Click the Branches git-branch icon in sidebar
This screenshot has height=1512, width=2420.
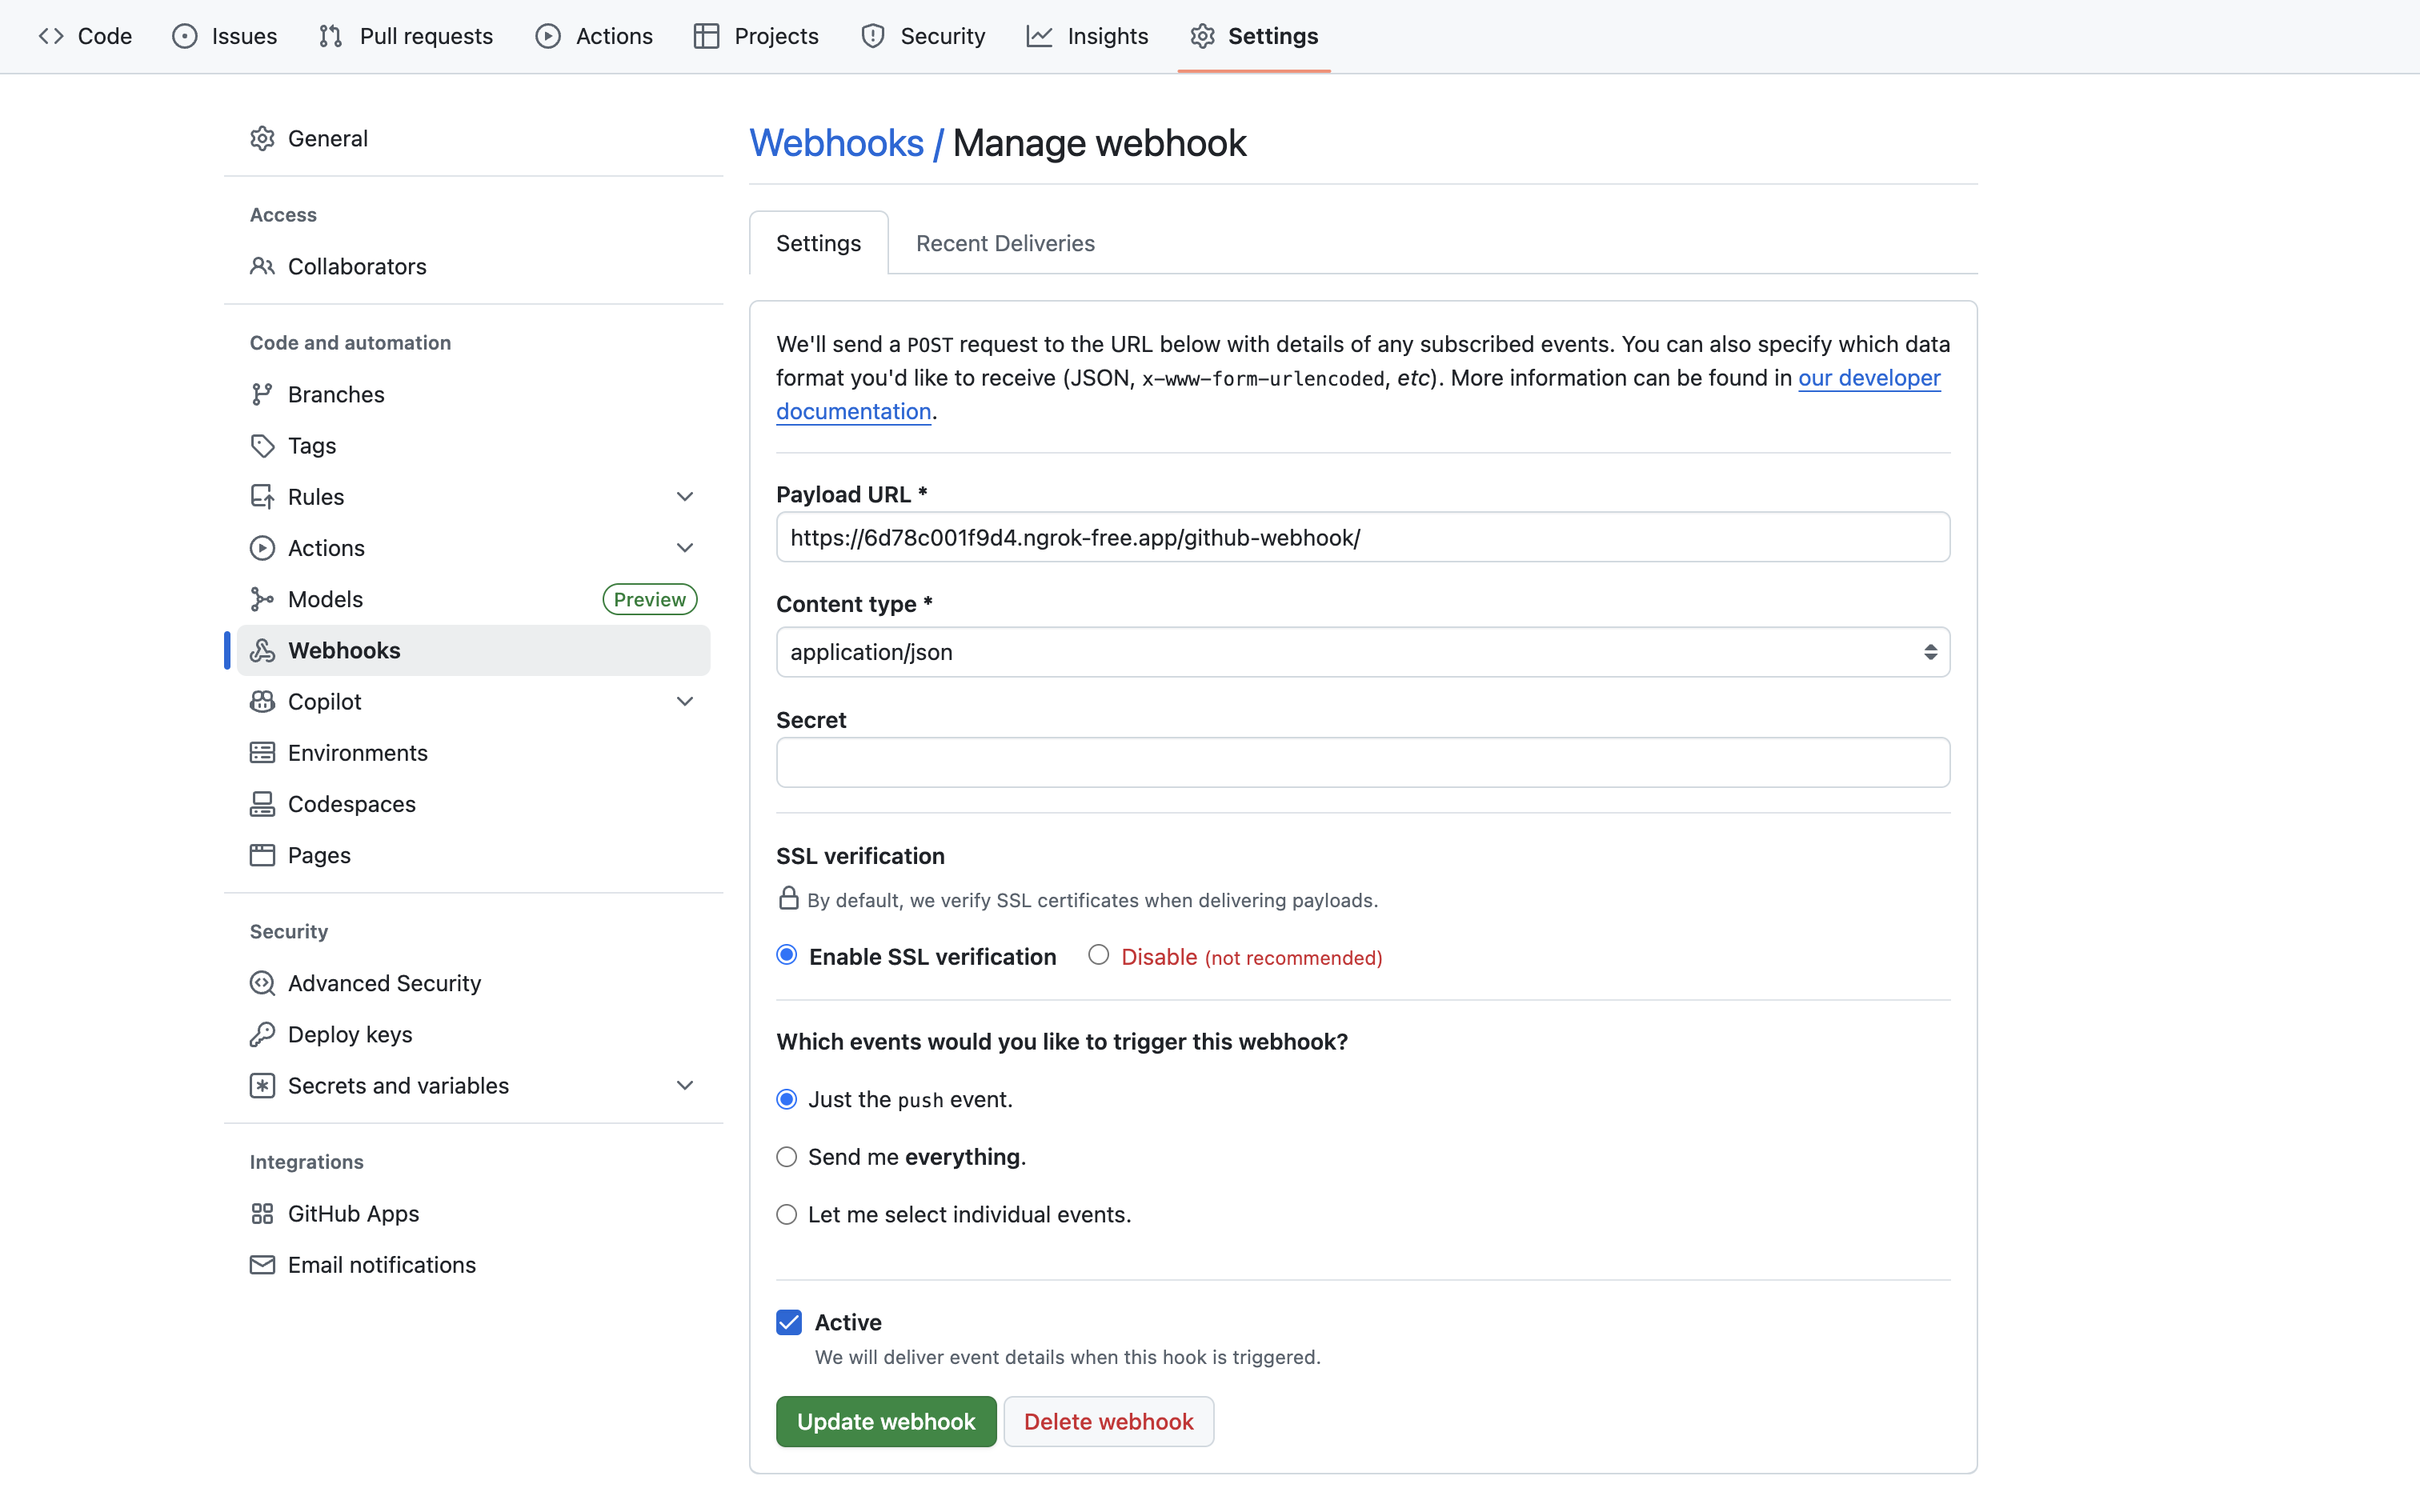coord(262,394)
